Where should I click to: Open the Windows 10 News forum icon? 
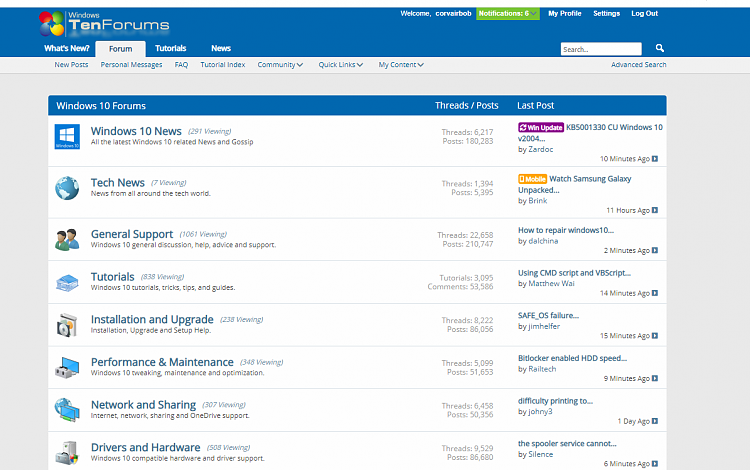click(67, 137)
